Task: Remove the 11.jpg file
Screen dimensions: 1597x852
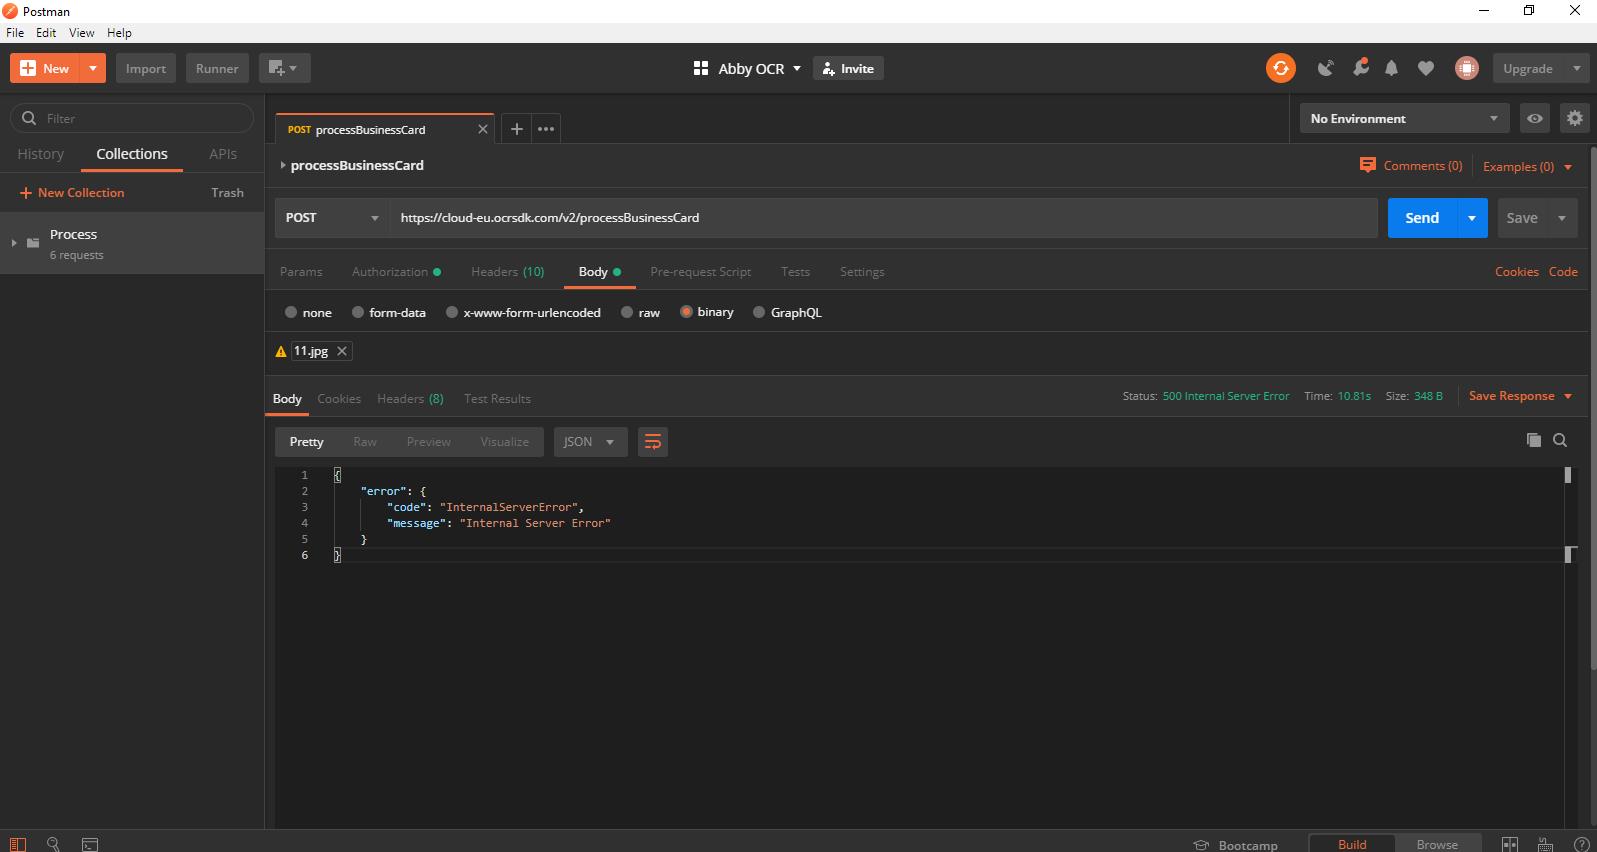Action: (342, 351)
